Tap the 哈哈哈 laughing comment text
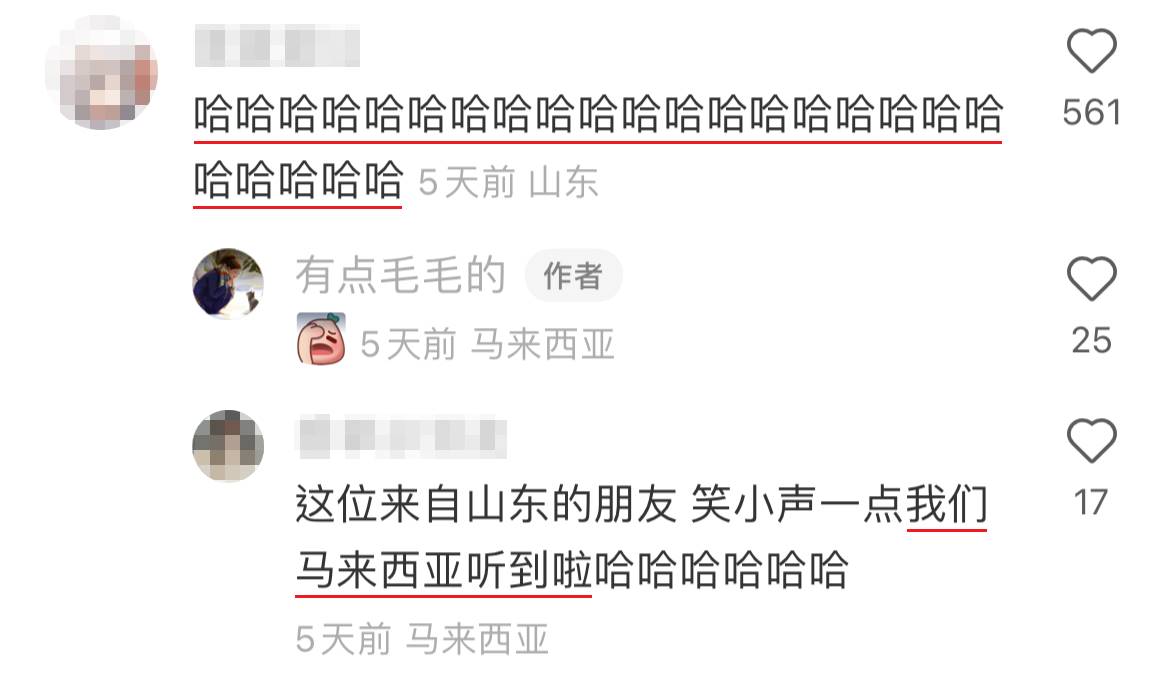Viewport: 1170px width, 675px height. point(598,147)
